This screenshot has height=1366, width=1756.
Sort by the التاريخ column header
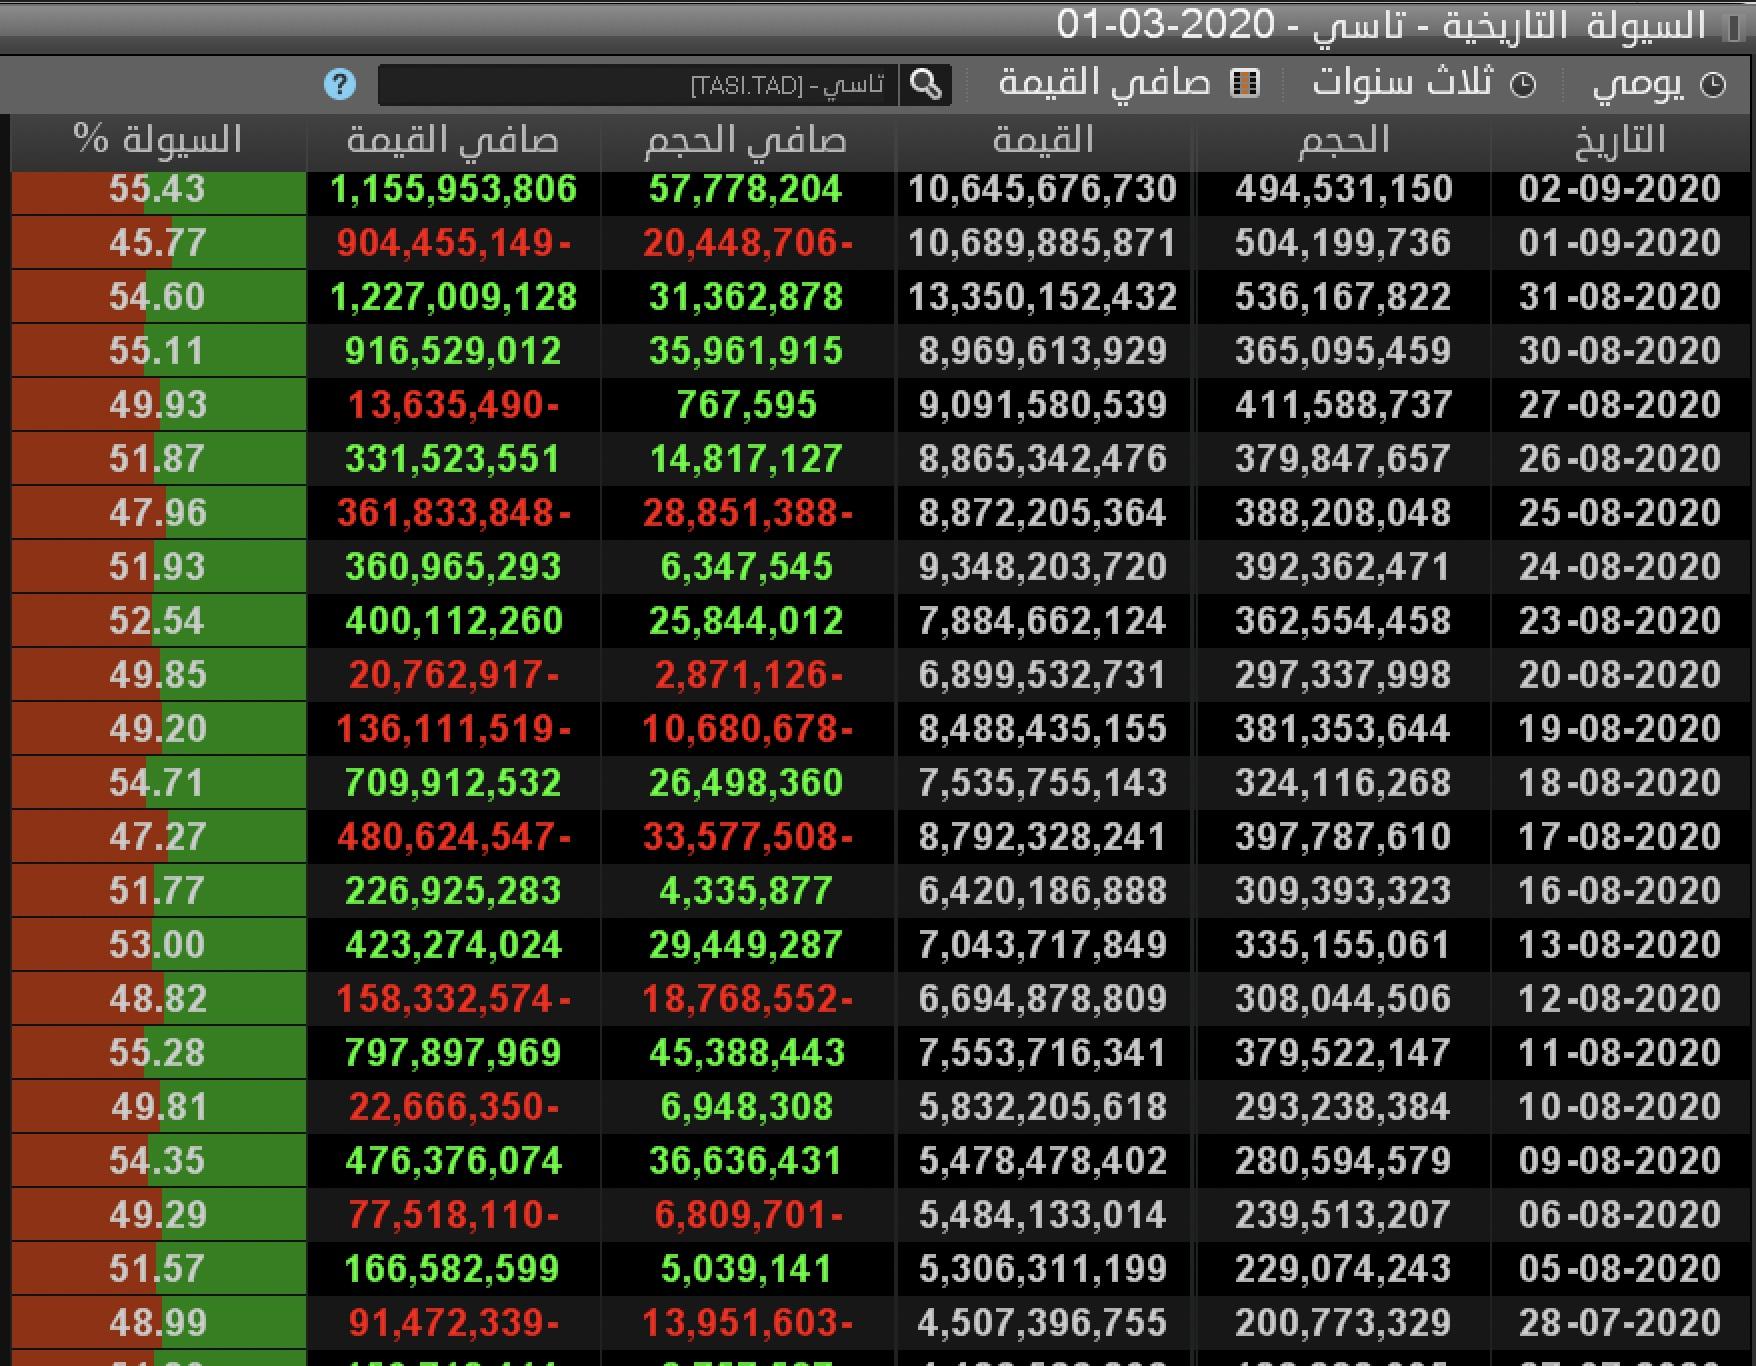(x=1620, y=140)
